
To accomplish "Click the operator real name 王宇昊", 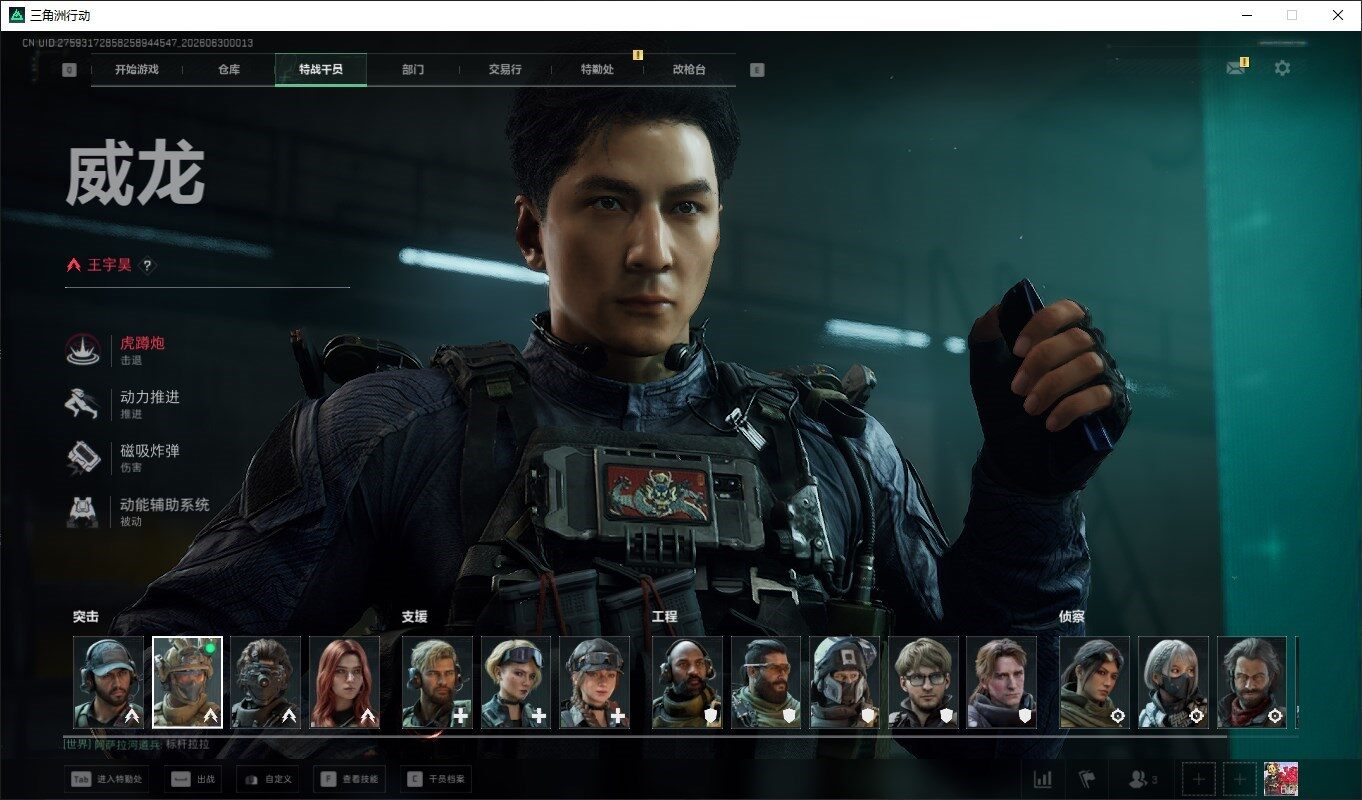I will 109,266.
